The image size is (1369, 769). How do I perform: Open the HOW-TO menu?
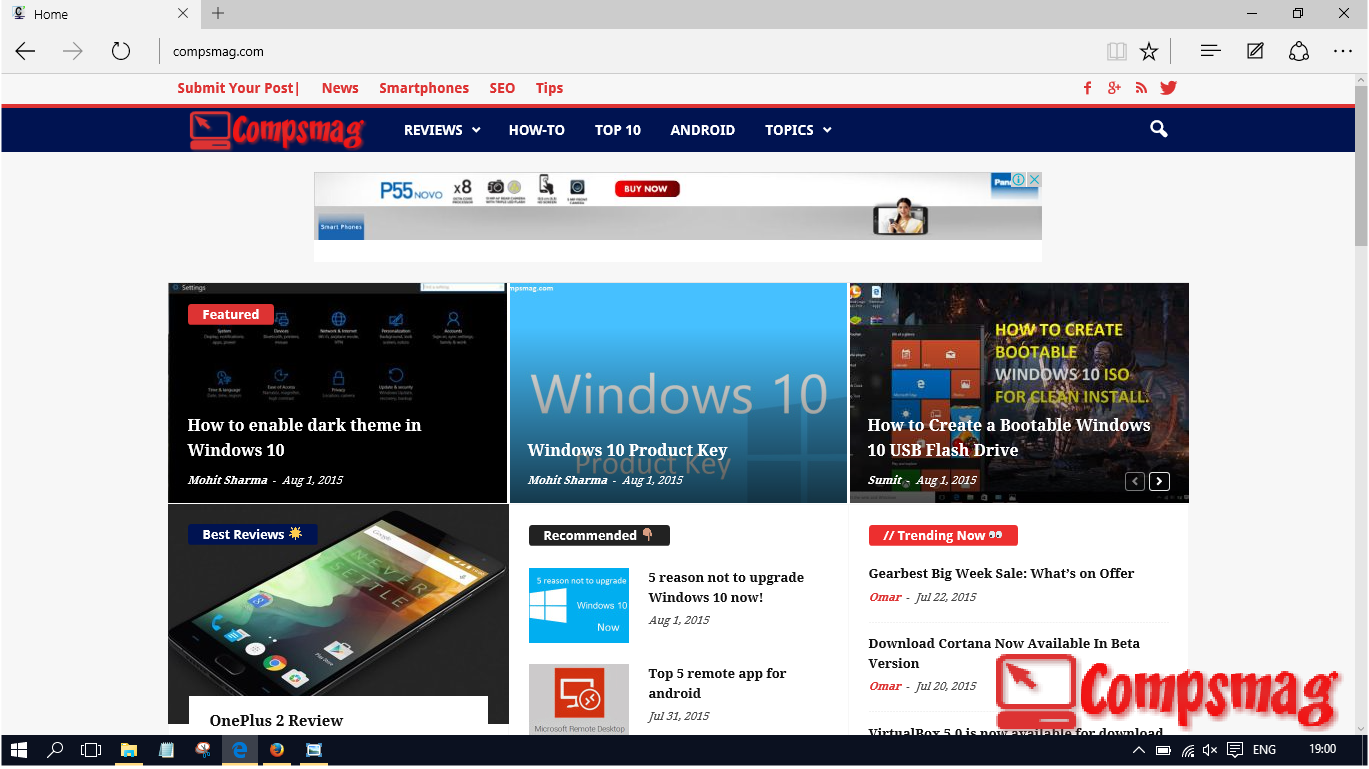point(537,130)
